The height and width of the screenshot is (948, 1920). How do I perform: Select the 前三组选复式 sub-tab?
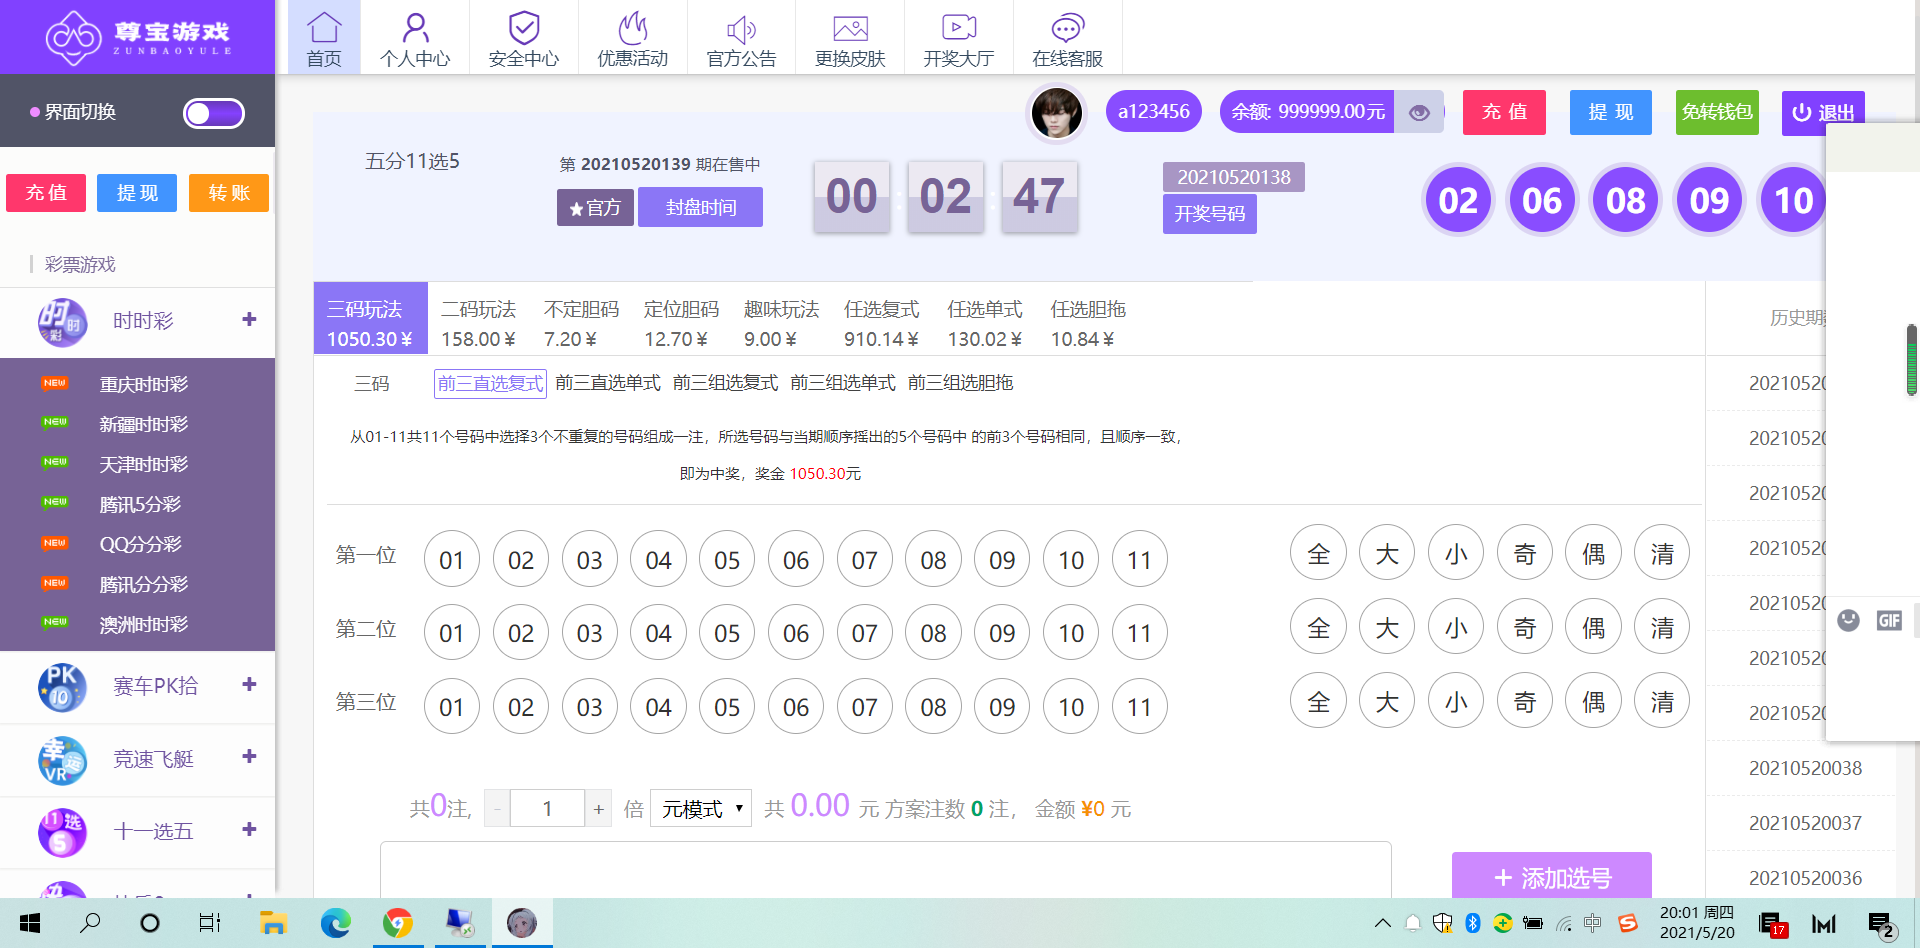[725, 383]
